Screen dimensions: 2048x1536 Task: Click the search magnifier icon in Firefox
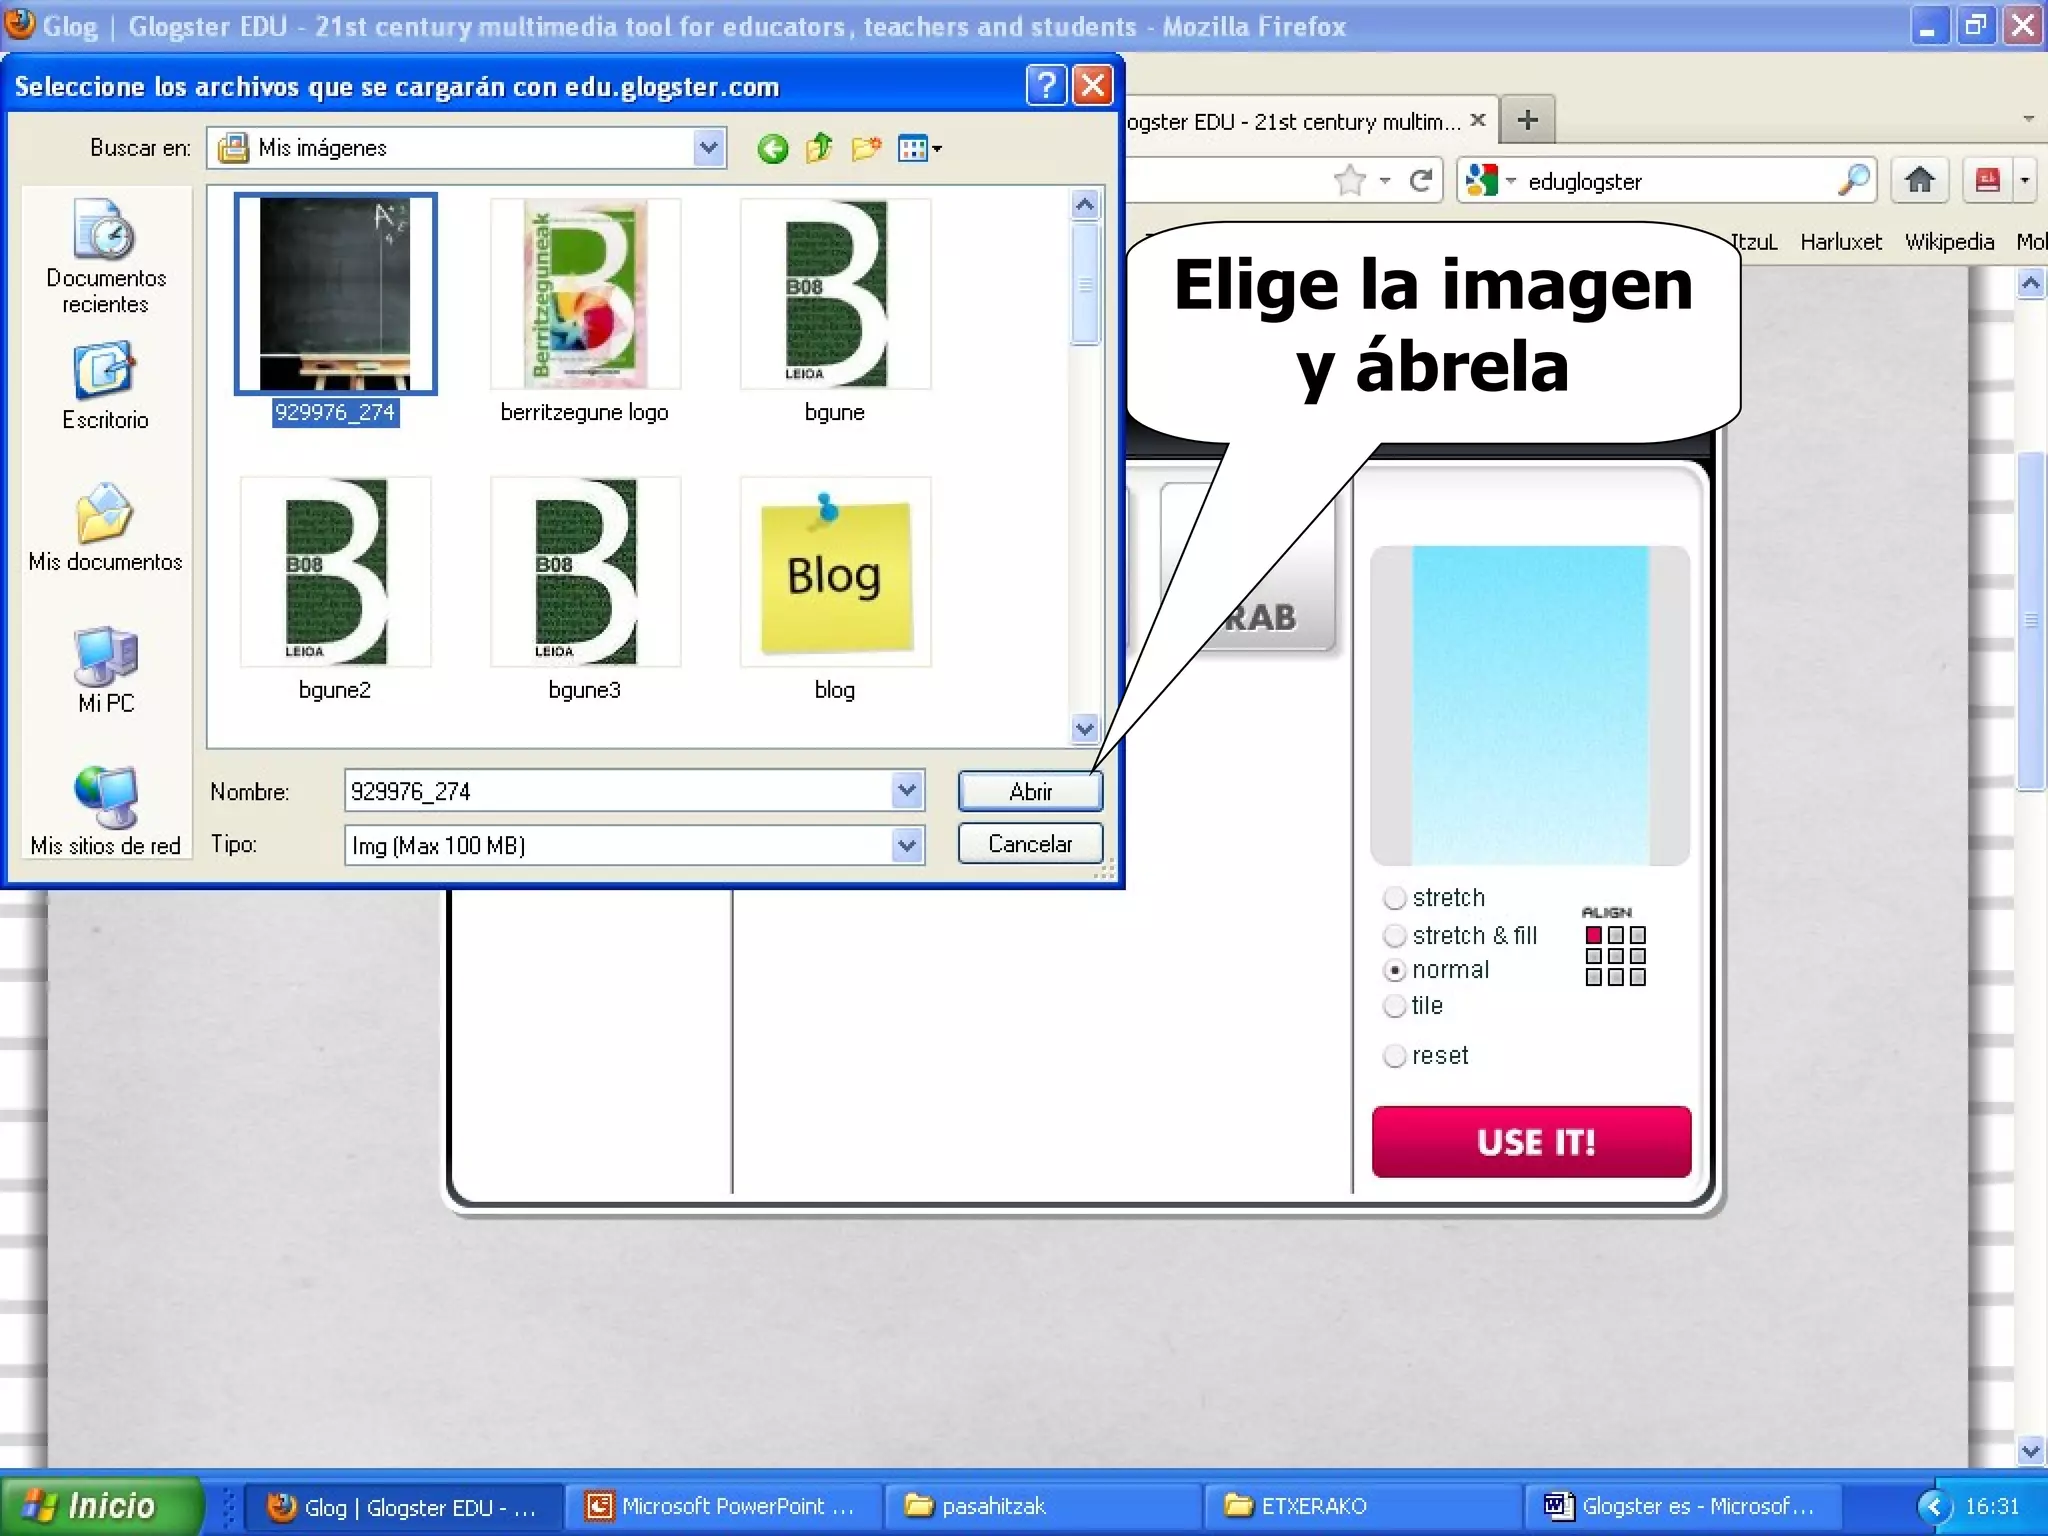click(1853, 180)
